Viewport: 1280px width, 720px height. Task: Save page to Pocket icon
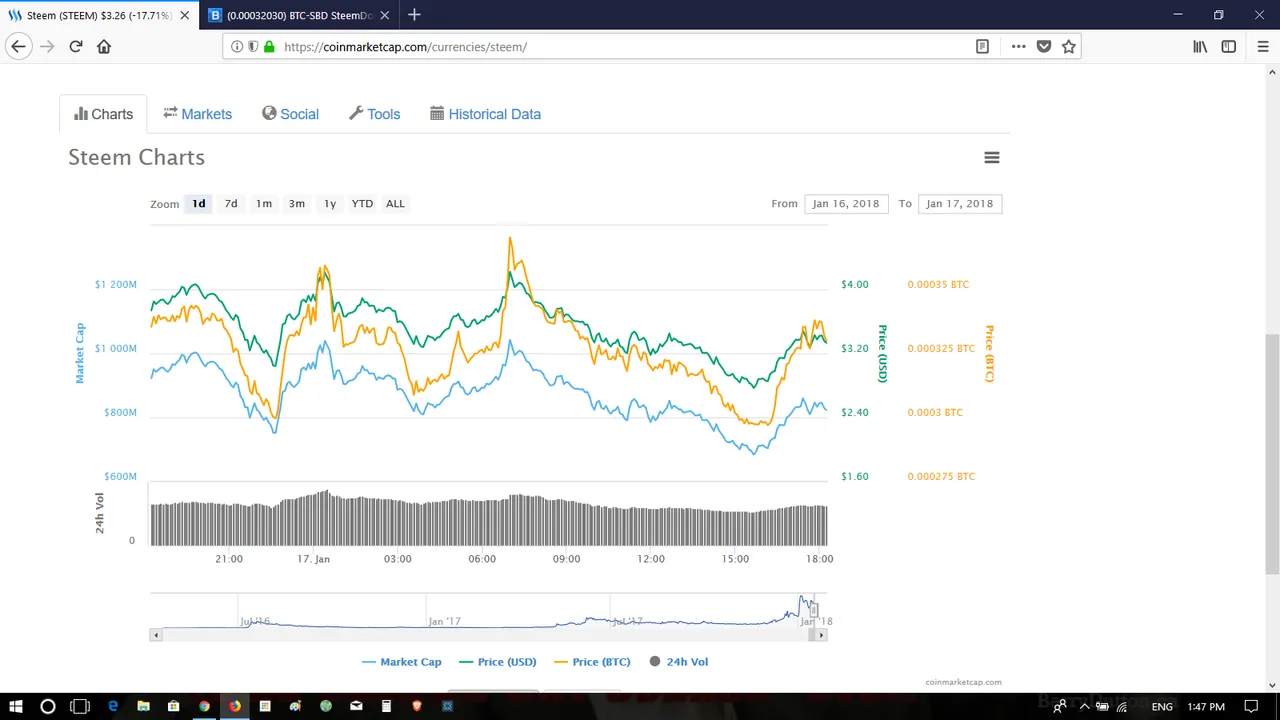click(1044, 46)
